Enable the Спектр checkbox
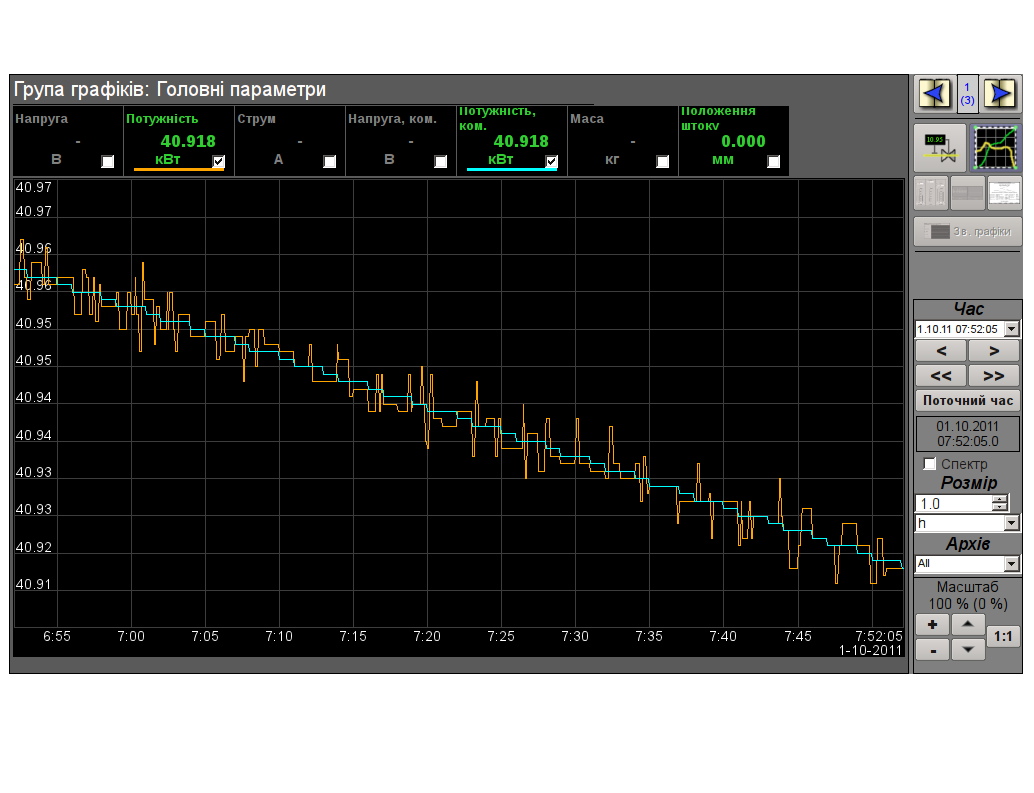The image size is (1034, 793). (930, 464)
